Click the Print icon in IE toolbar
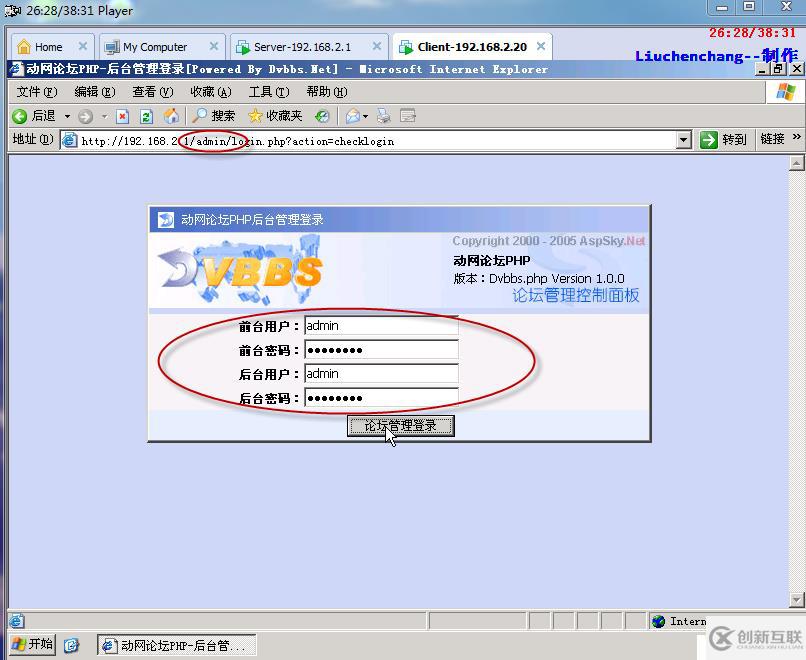The width and height of the screenshot is (806, 660). tap(383, 116)
